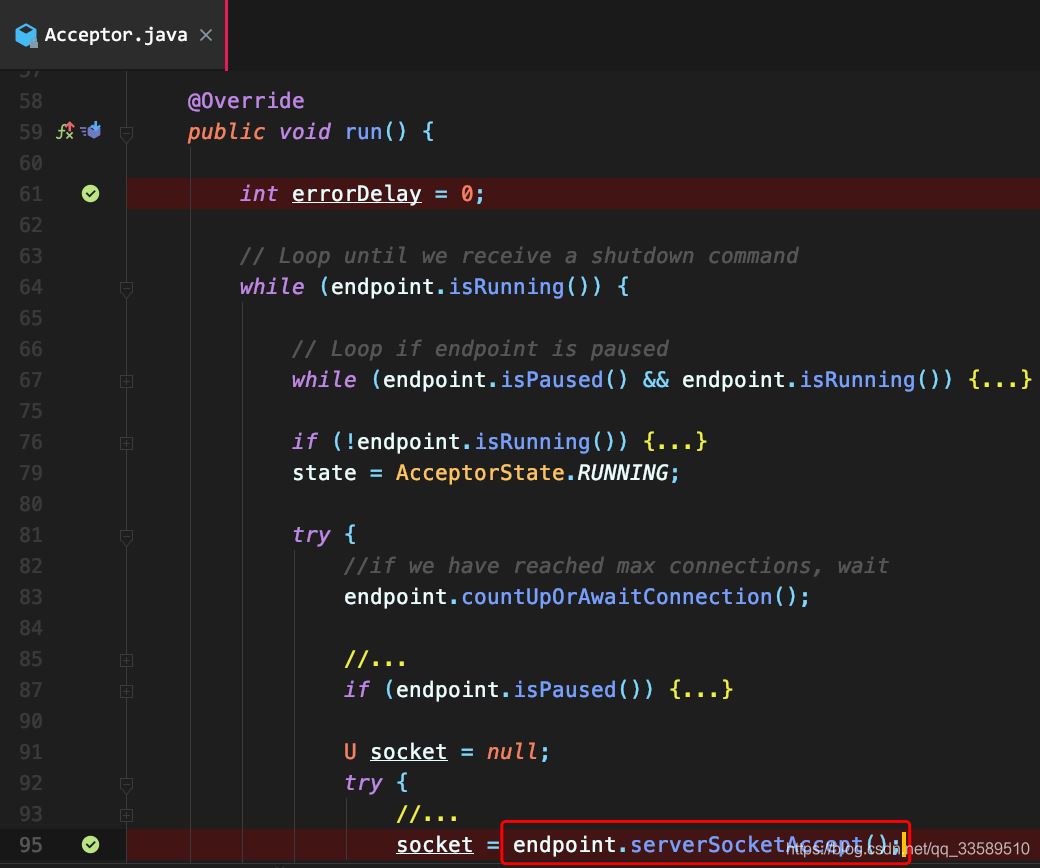Collapse the inner try block at line 92

point(126,783)
